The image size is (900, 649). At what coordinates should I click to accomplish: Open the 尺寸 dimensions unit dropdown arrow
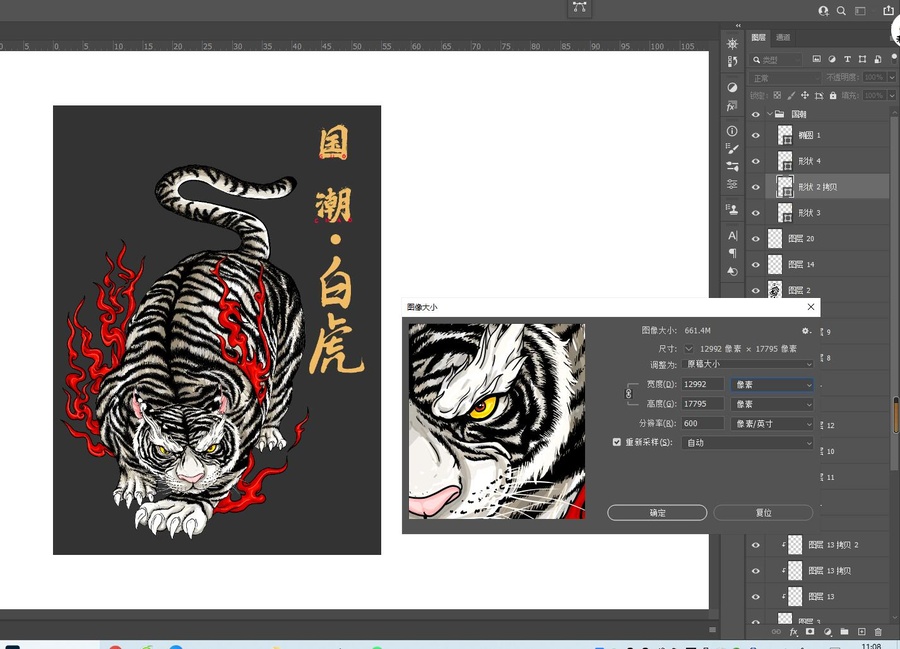click(x=688, y=348)
